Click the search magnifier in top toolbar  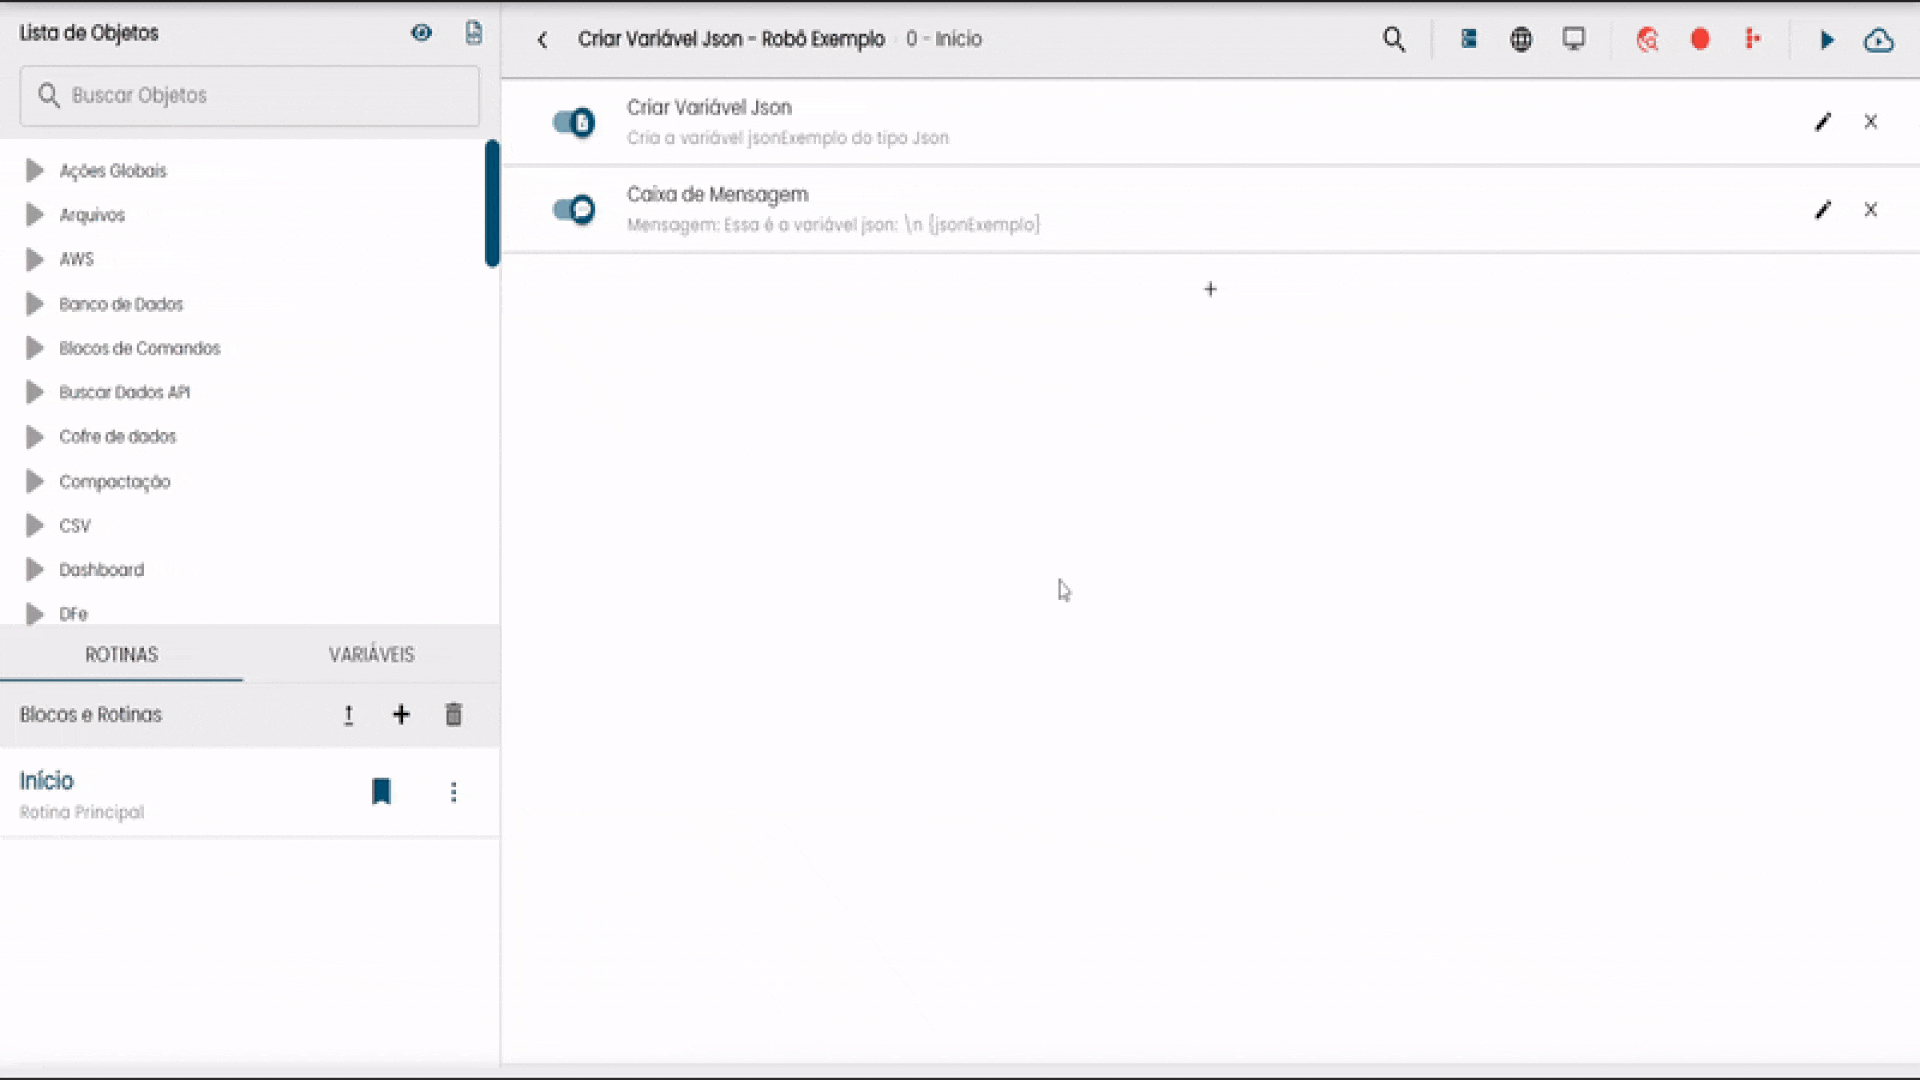coord(1394,40)
